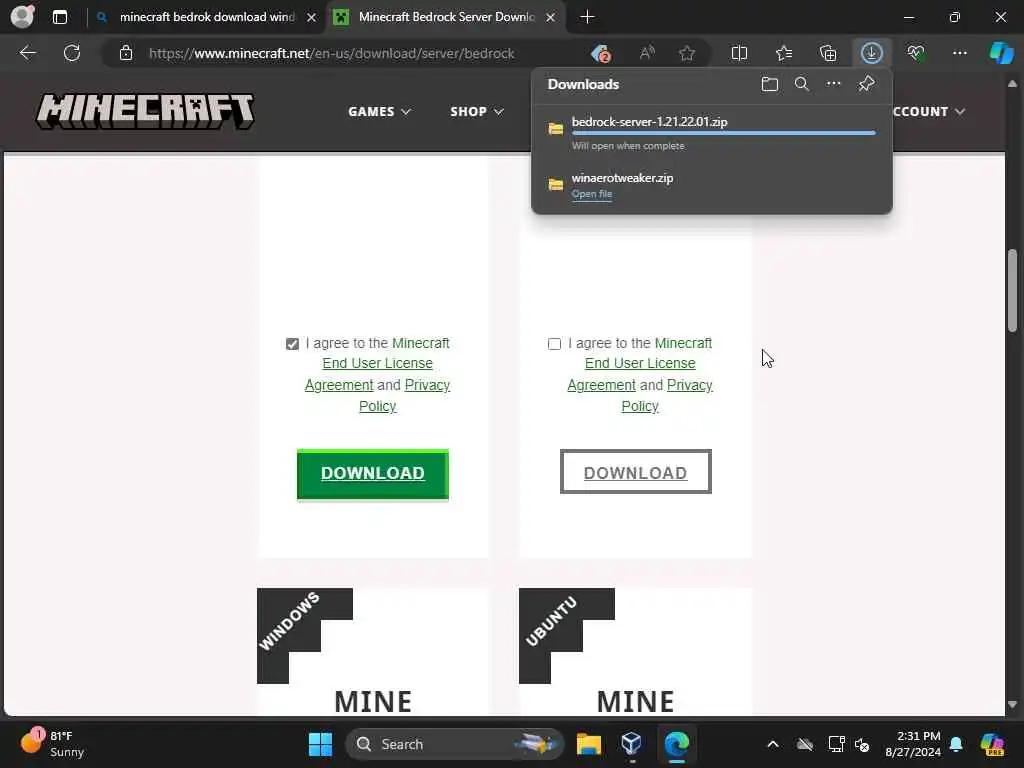Search downloads in Downloads panel
The height and width of the screenshot is (768, 1024).
[x=801, y=84]
